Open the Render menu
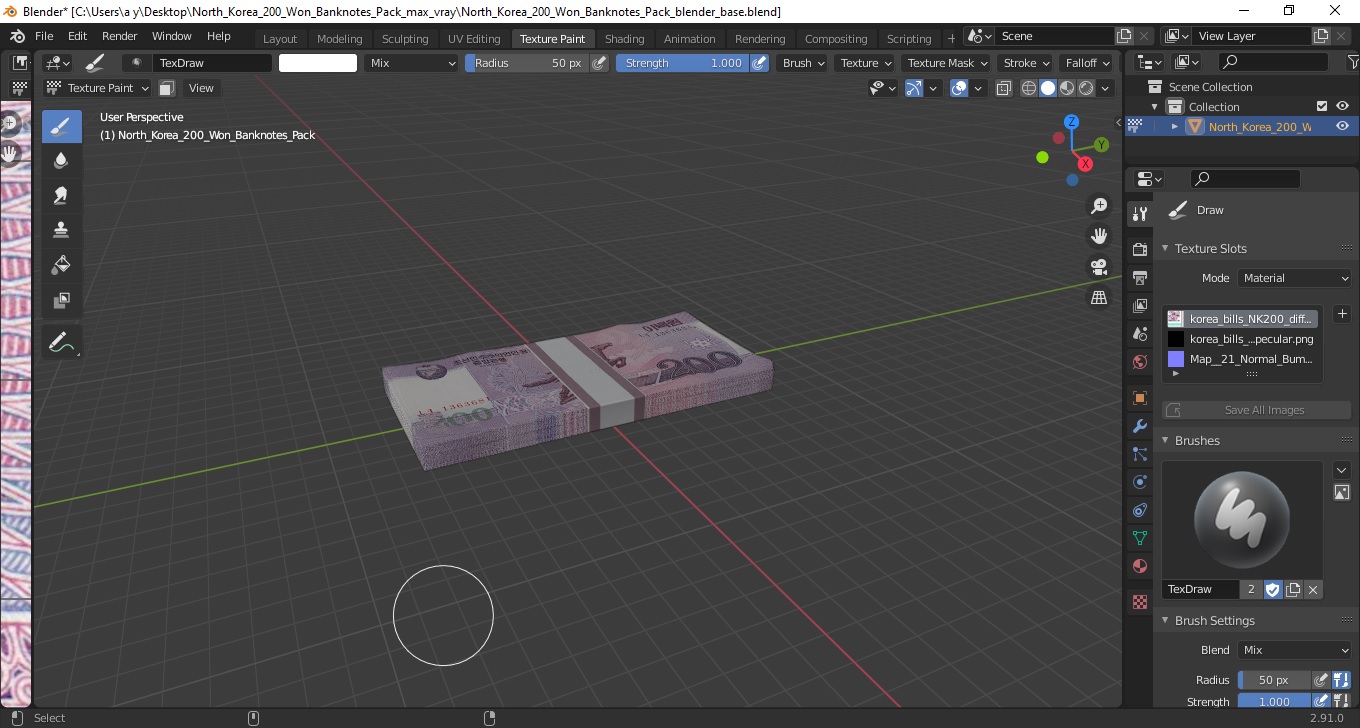This screenshot has width=1360, height=728. pos(119,36)
